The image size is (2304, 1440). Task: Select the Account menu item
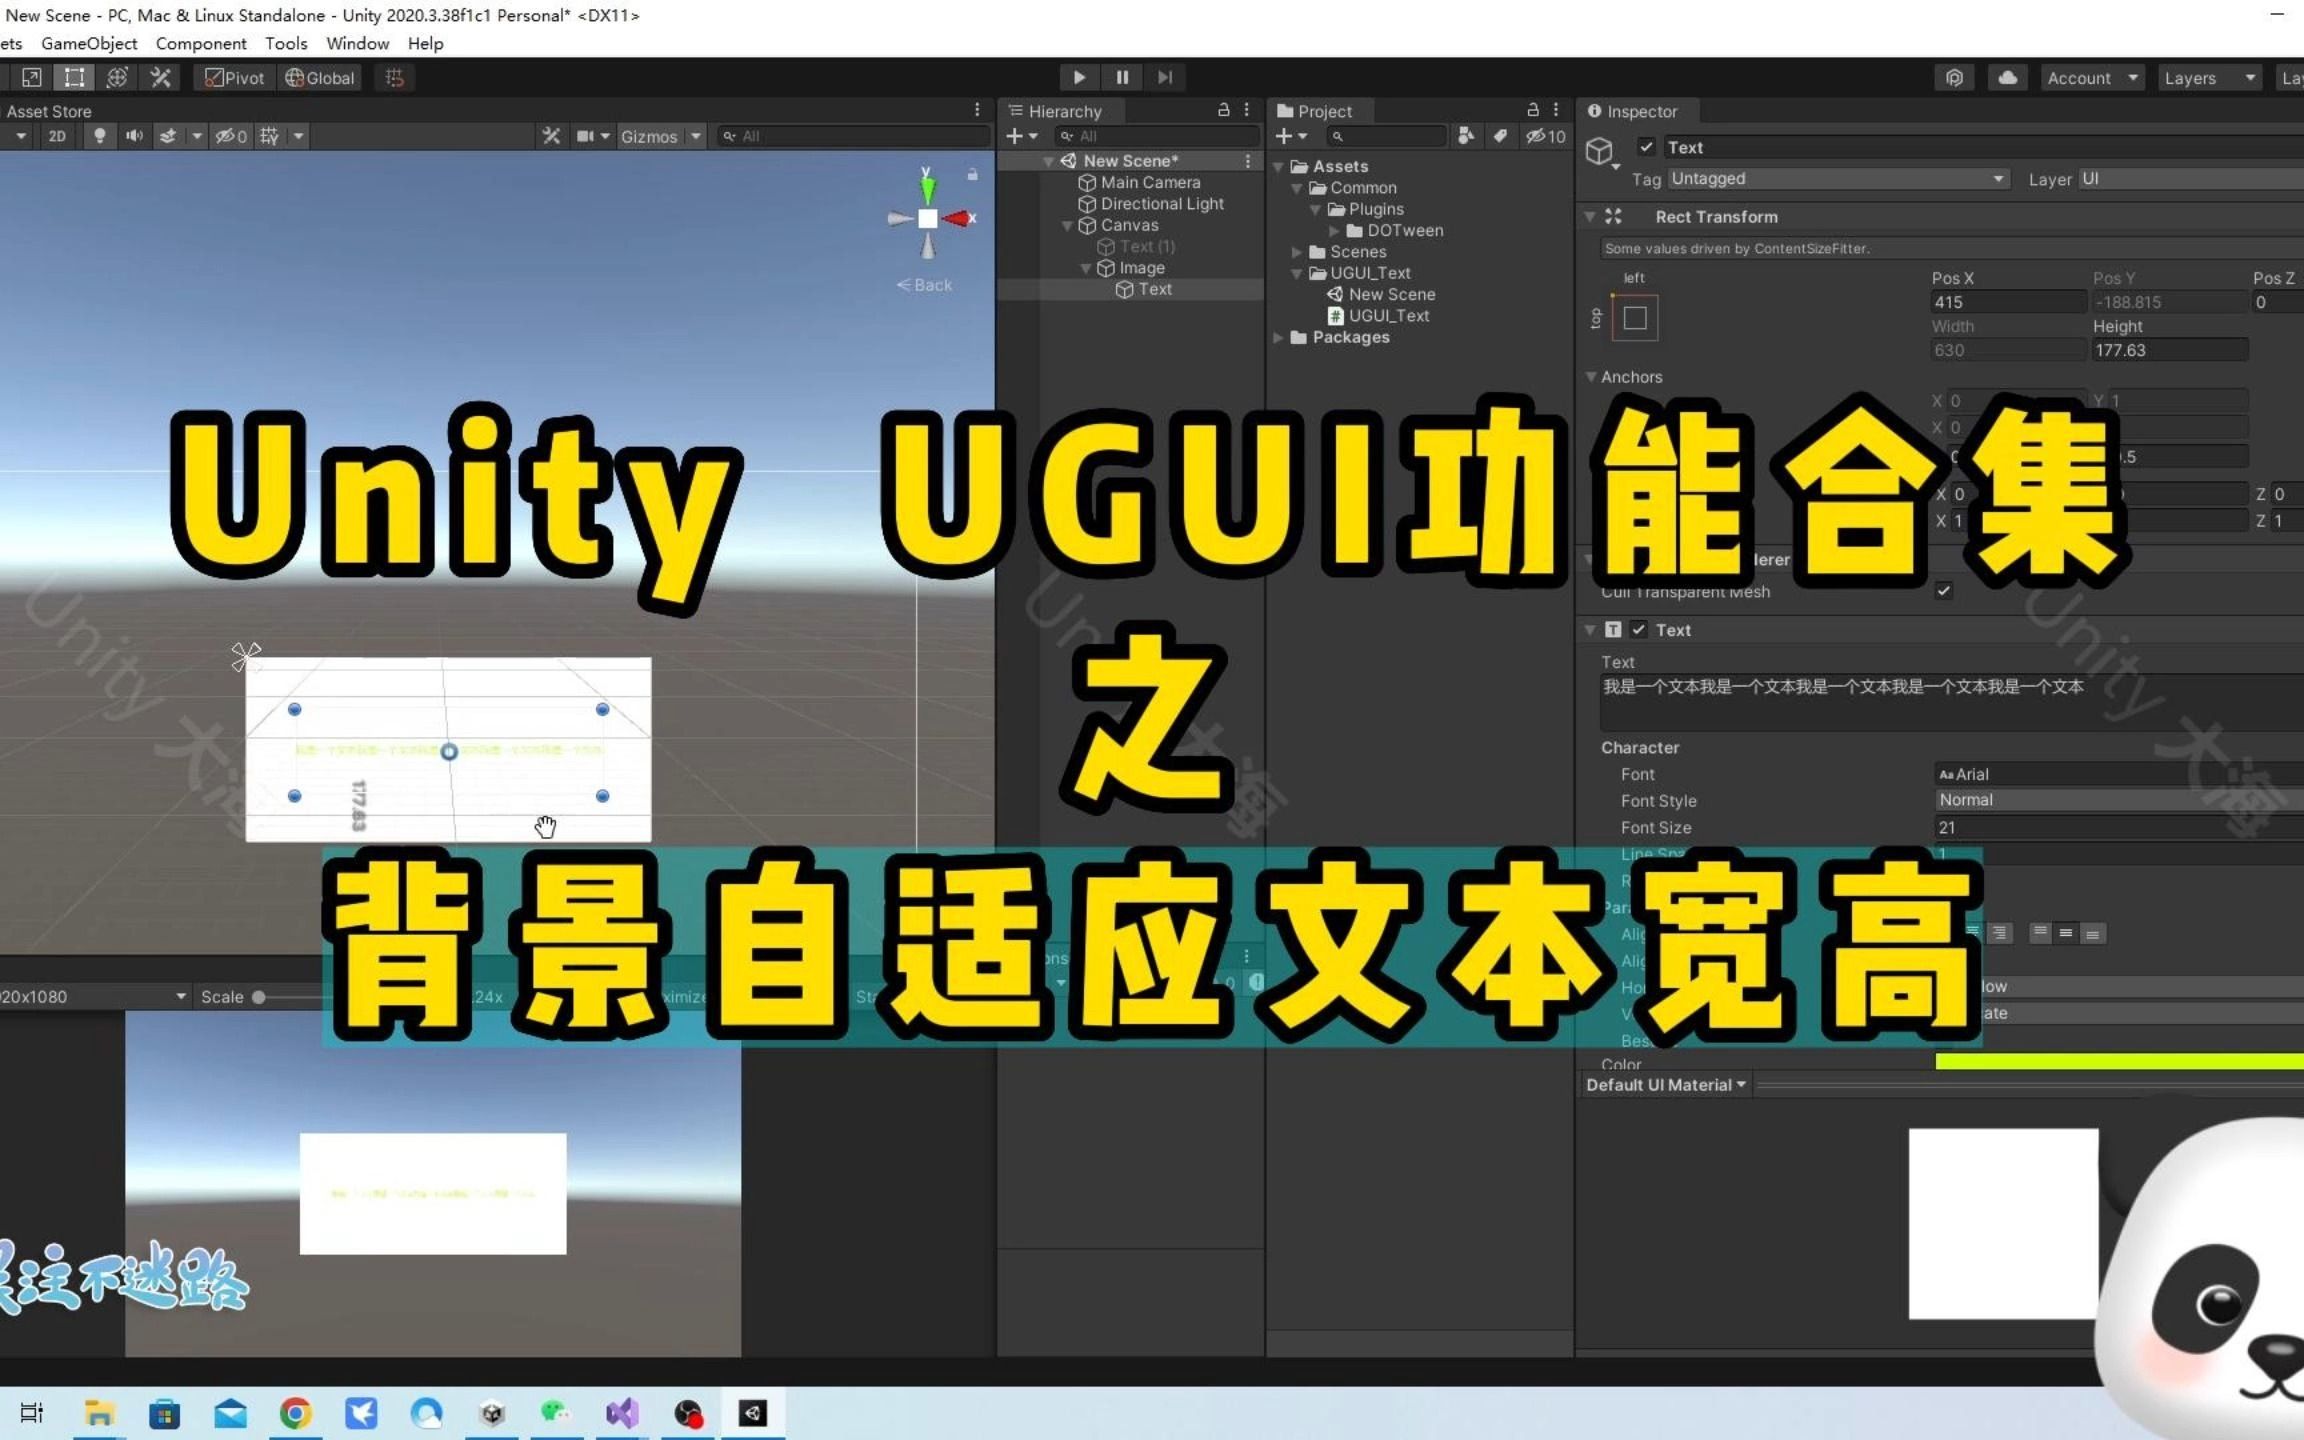[x=2085, y=76]
